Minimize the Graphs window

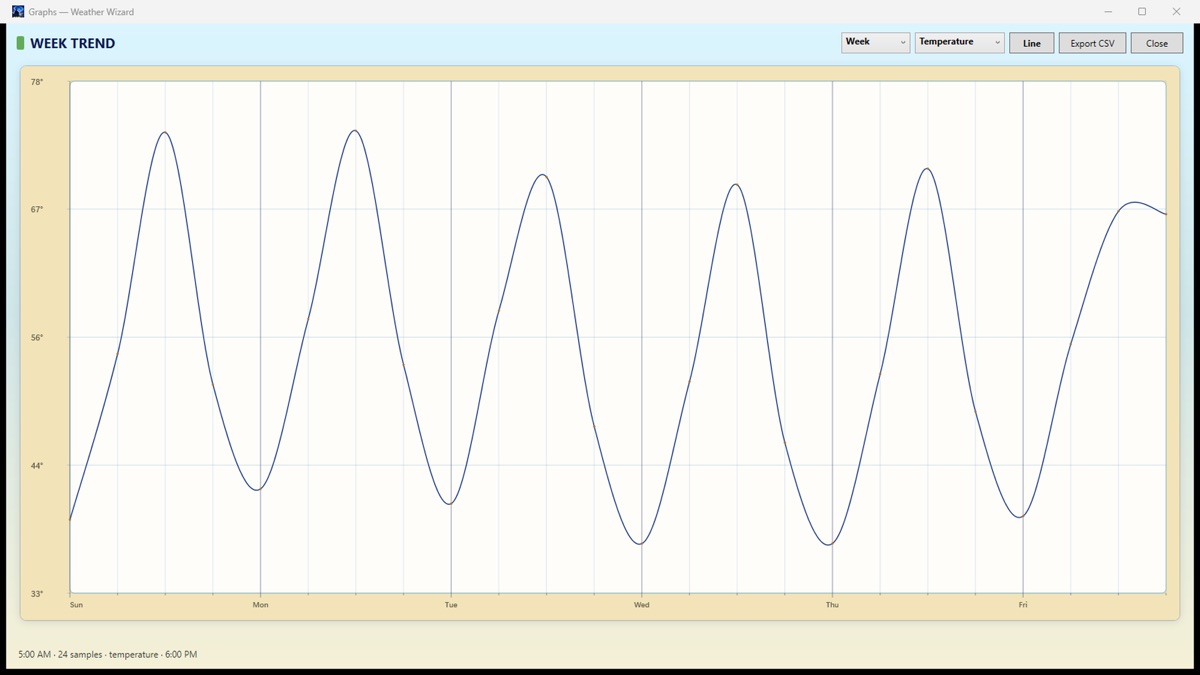tap(1108, 12)
